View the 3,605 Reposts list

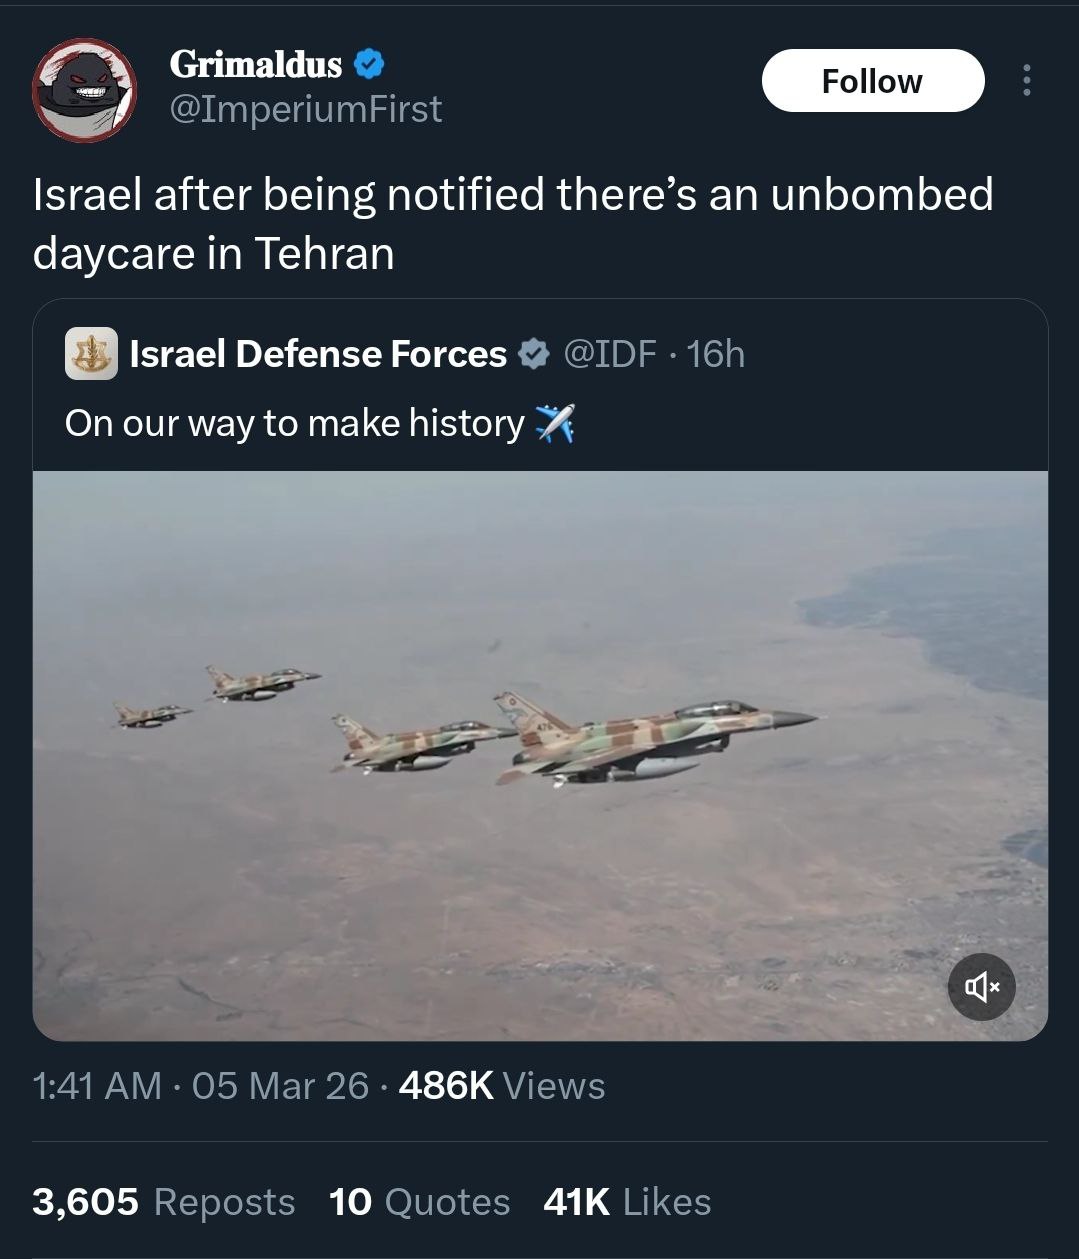(164, 1202)
